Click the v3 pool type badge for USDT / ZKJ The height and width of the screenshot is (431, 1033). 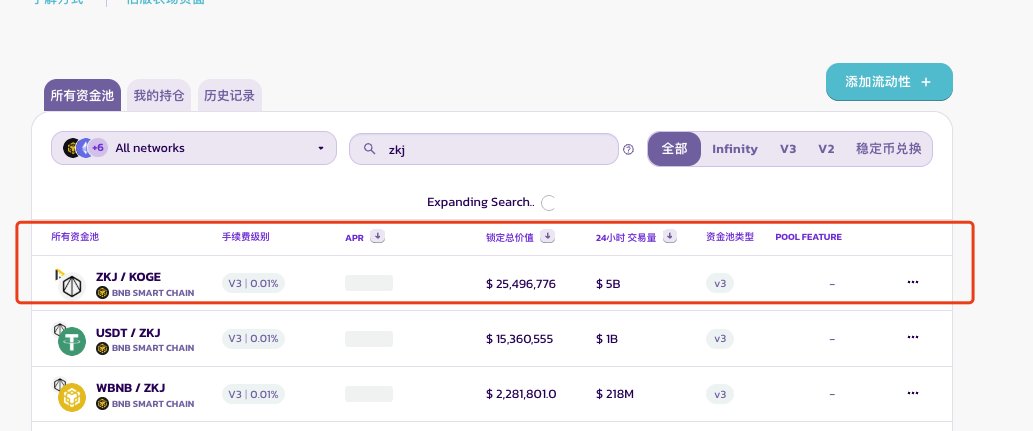pos(720,339)
